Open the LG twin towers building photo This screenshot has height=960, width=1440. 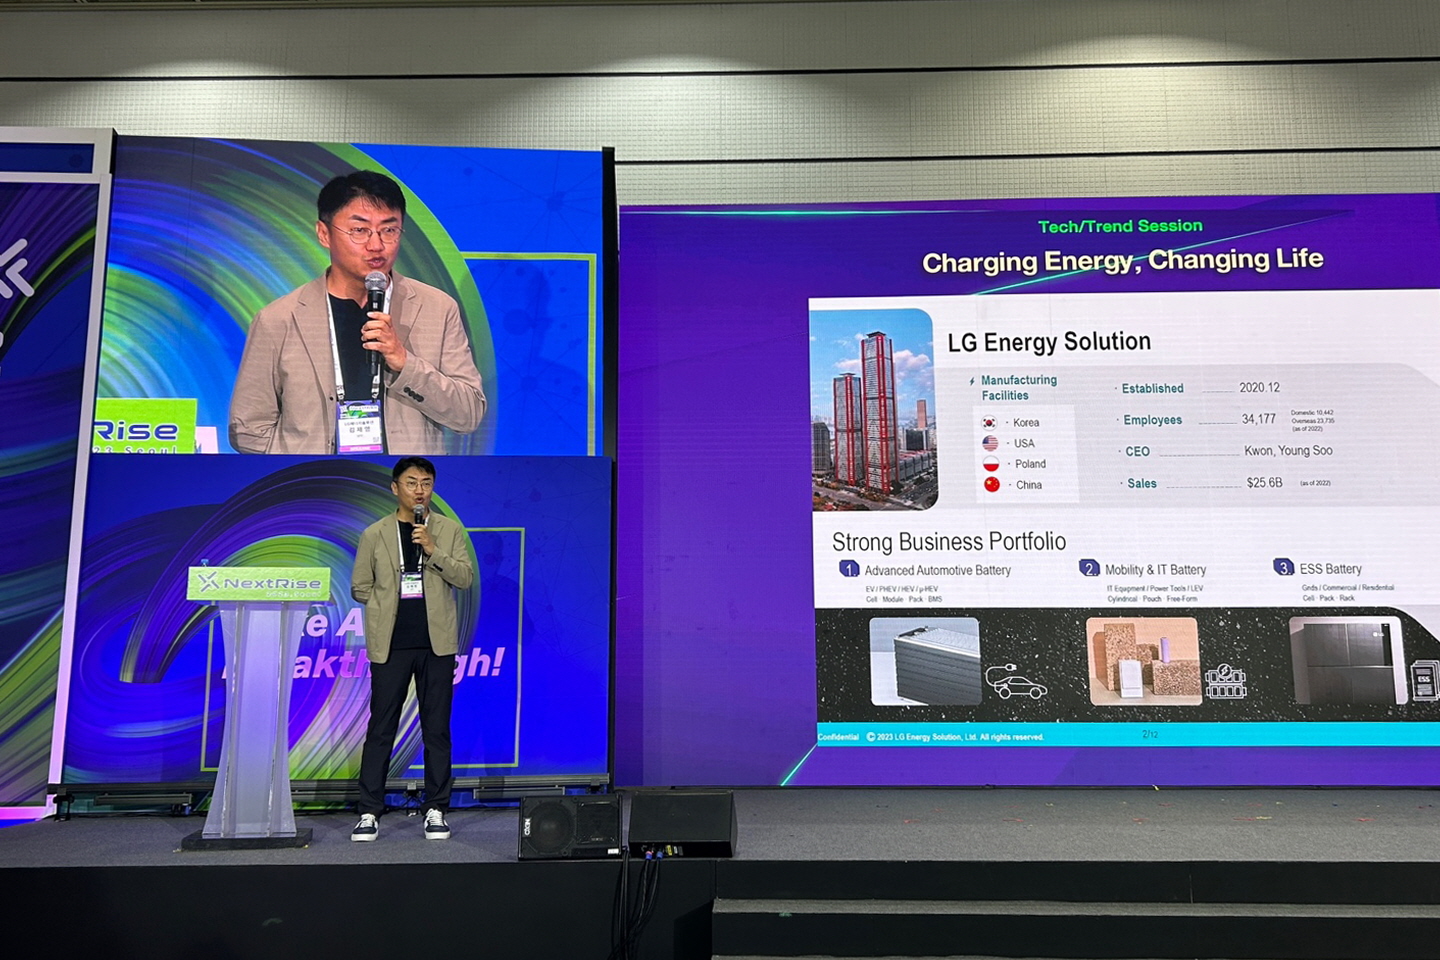[x=873, y=409]
